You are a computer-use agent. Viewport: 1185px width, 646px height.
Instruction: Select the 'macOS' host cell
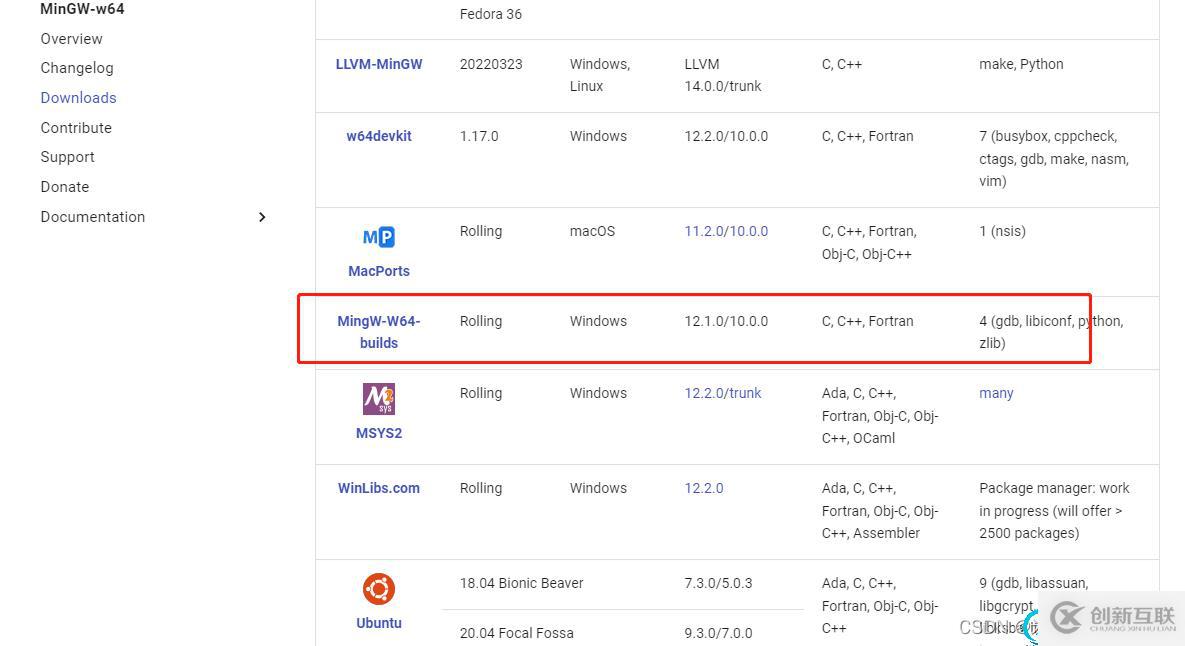coord(592,231)
